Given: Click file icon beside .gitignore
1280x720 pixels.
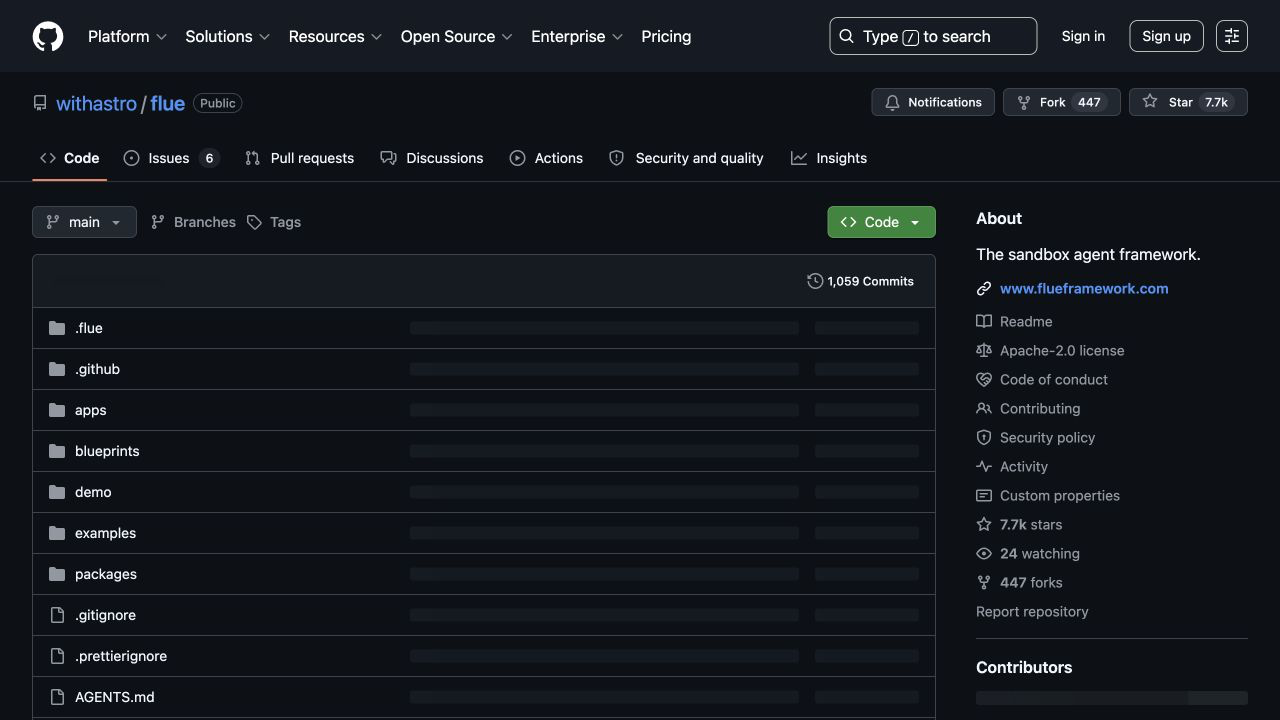Looking at the screenshot, I should pos(57,615).
